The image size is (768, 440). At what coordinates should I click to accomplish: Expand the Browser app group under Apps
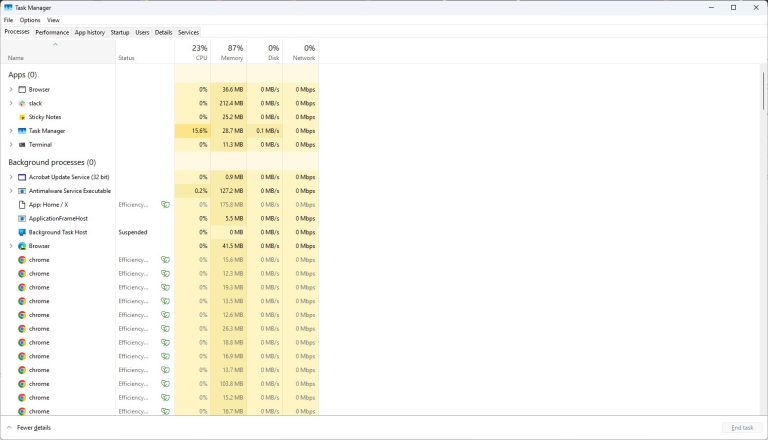click(11, 90)
